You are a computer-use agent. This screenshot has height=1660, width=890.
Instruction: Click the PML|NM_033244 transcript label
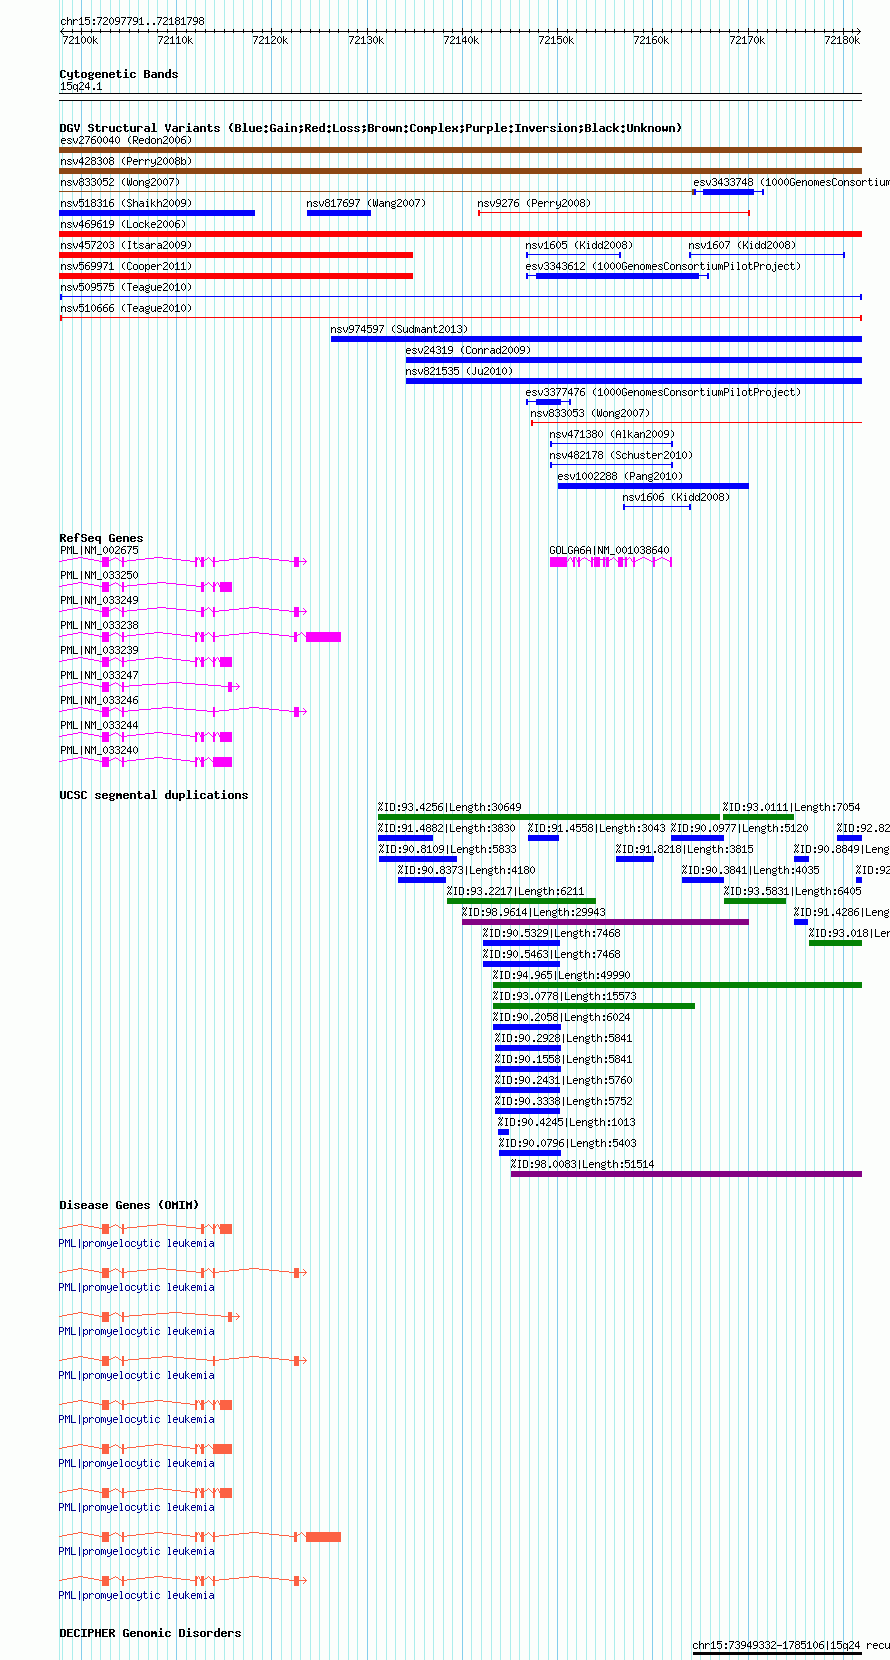[x=99, y=725]
